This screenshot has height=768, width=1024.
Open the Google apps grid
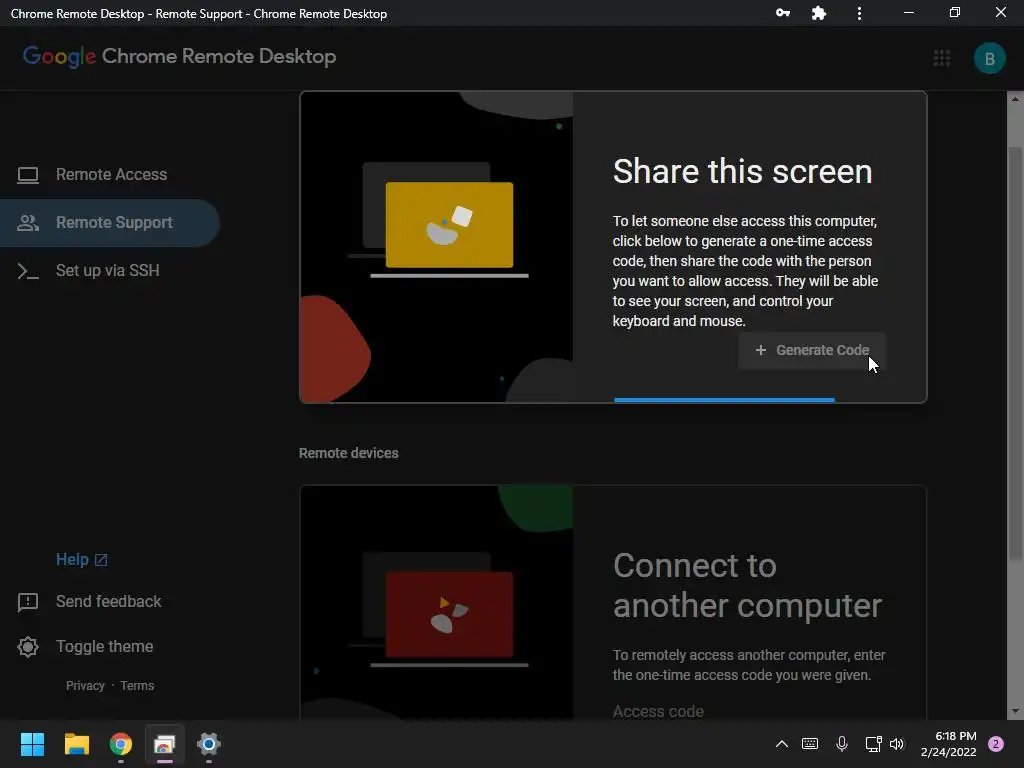[x=942, y=58]
